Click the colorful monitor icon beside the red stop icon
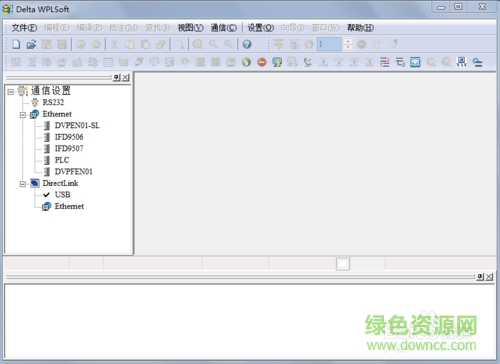This screenshot has height=364, width=500. pos(277,62)
